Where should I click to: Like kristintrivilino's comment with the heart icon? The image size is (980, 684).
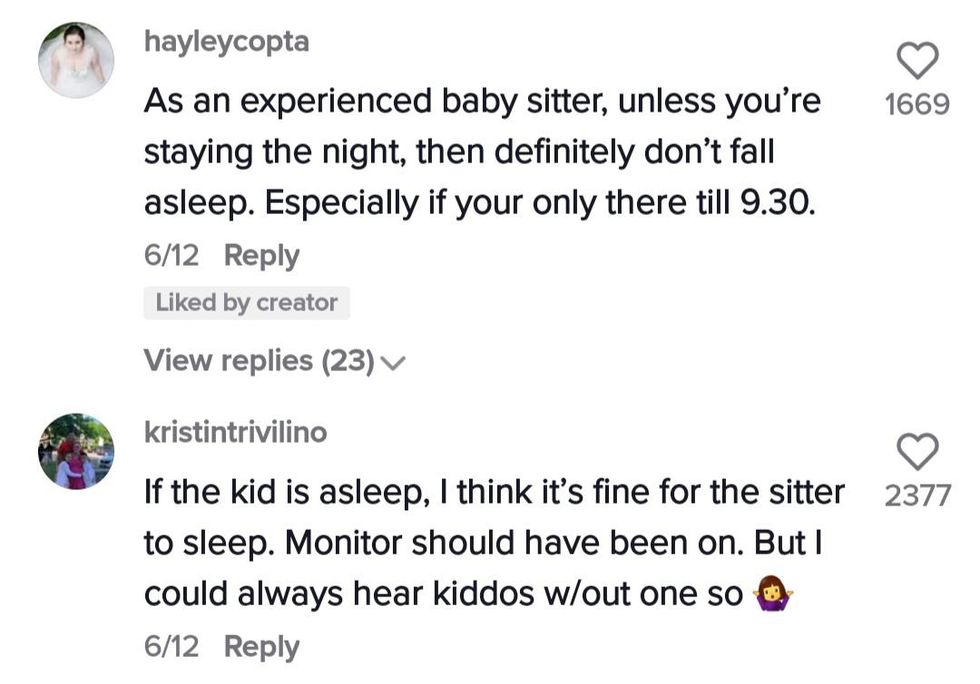[917, 452]
